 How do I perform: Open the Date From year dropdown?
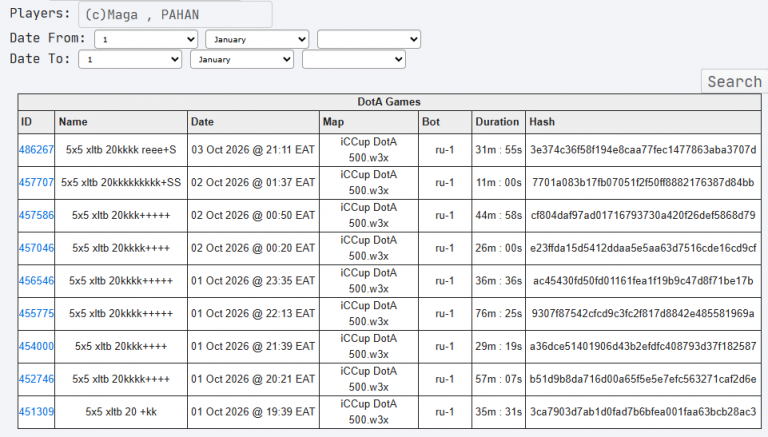click(369, 39)
